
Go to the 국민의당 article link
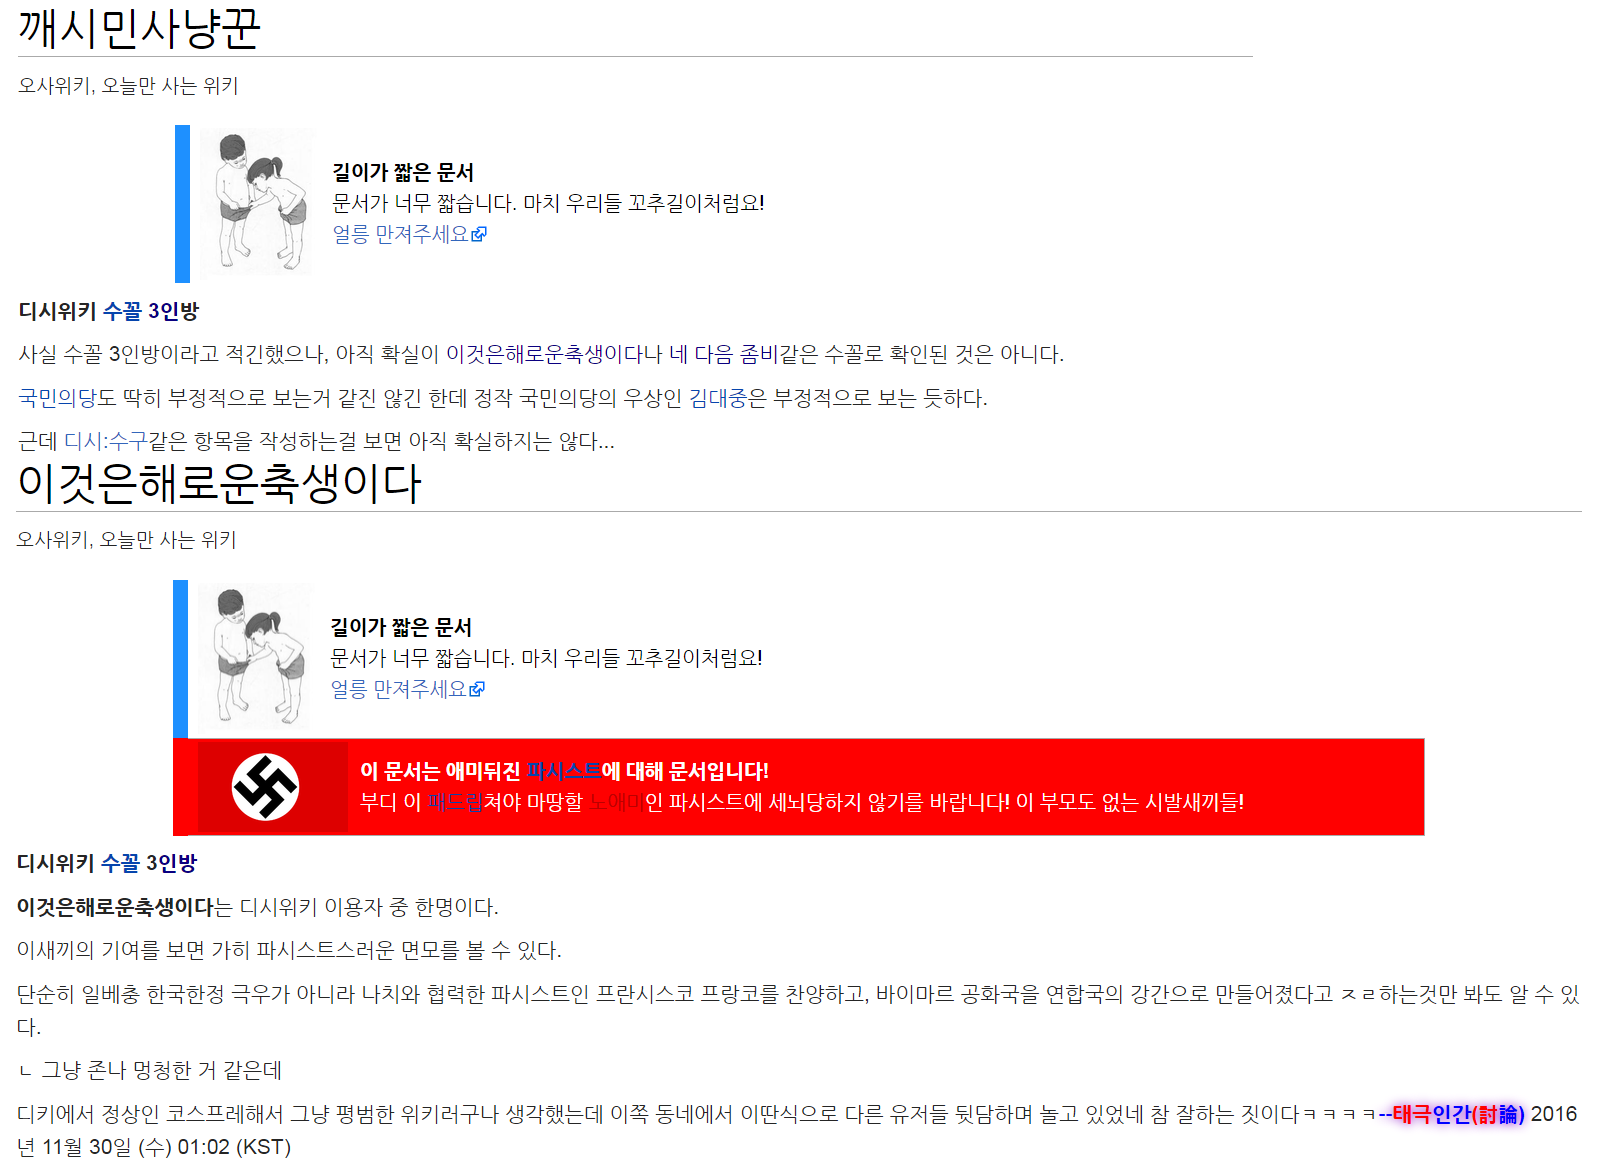click(x=57, y=398)
